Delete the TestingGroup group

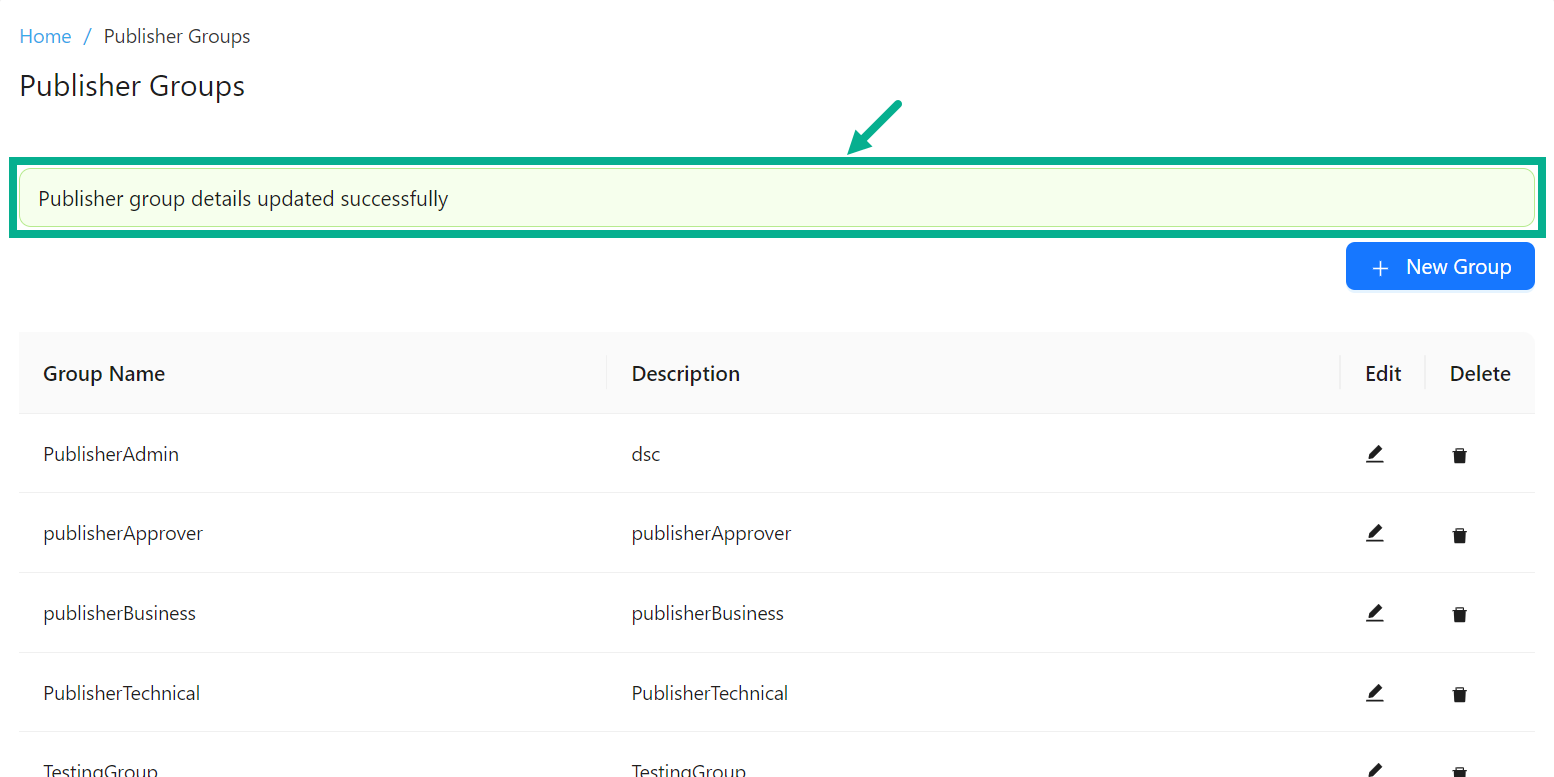1460,771
